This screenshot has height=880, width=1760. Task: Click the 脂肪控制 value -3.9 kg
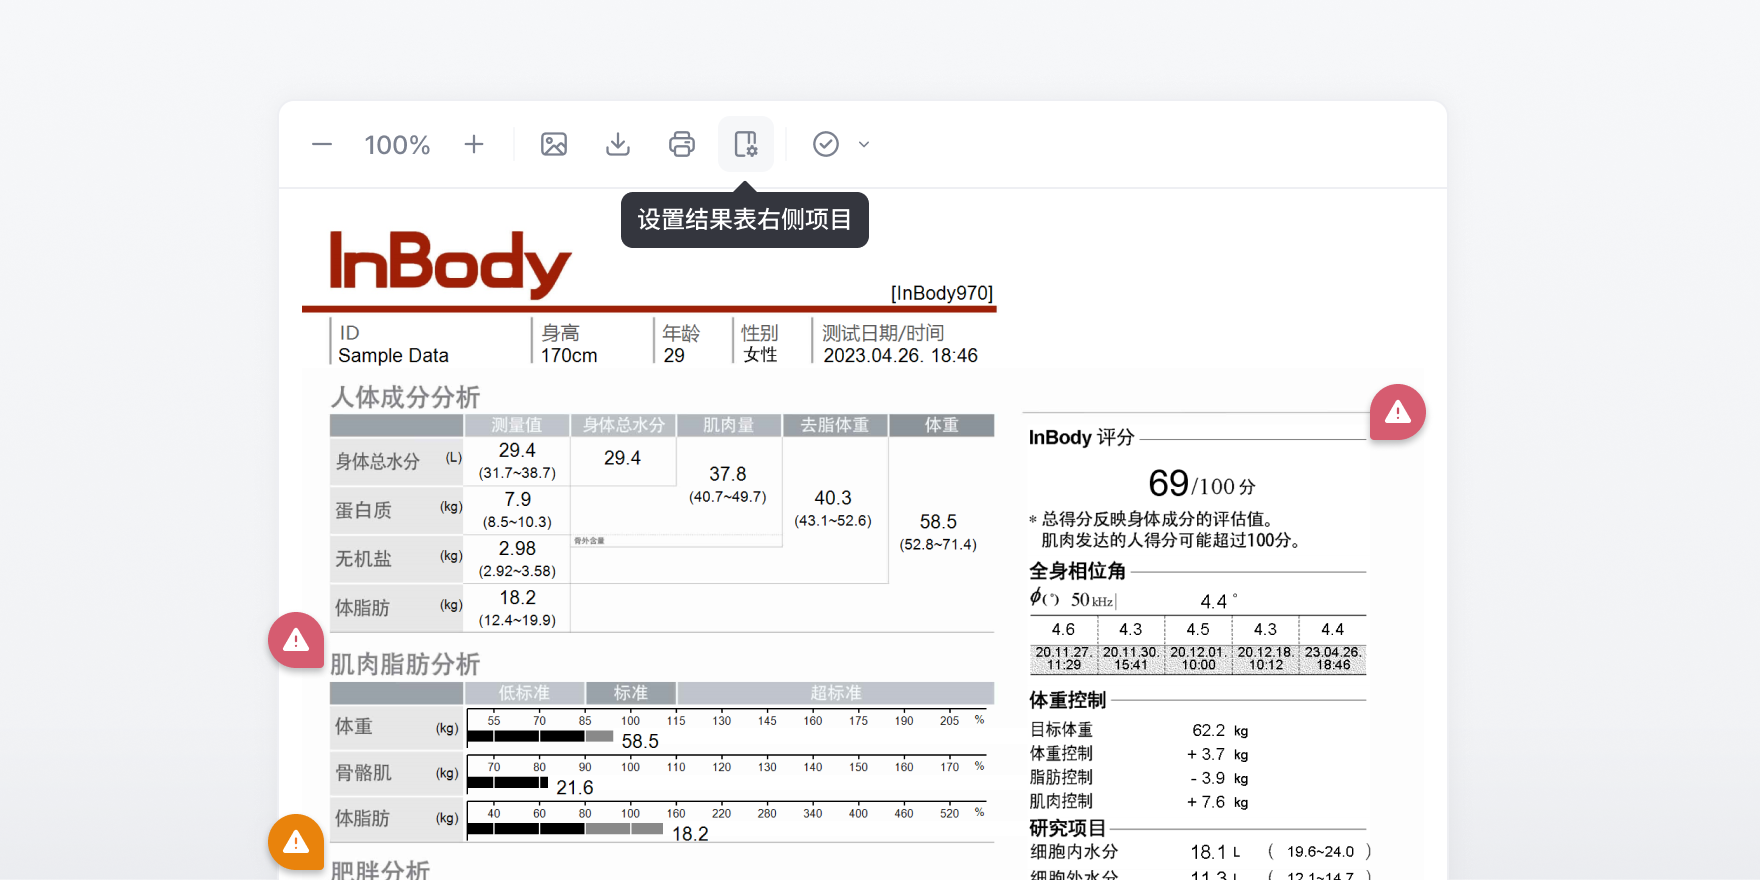[x=1219, y=778]
